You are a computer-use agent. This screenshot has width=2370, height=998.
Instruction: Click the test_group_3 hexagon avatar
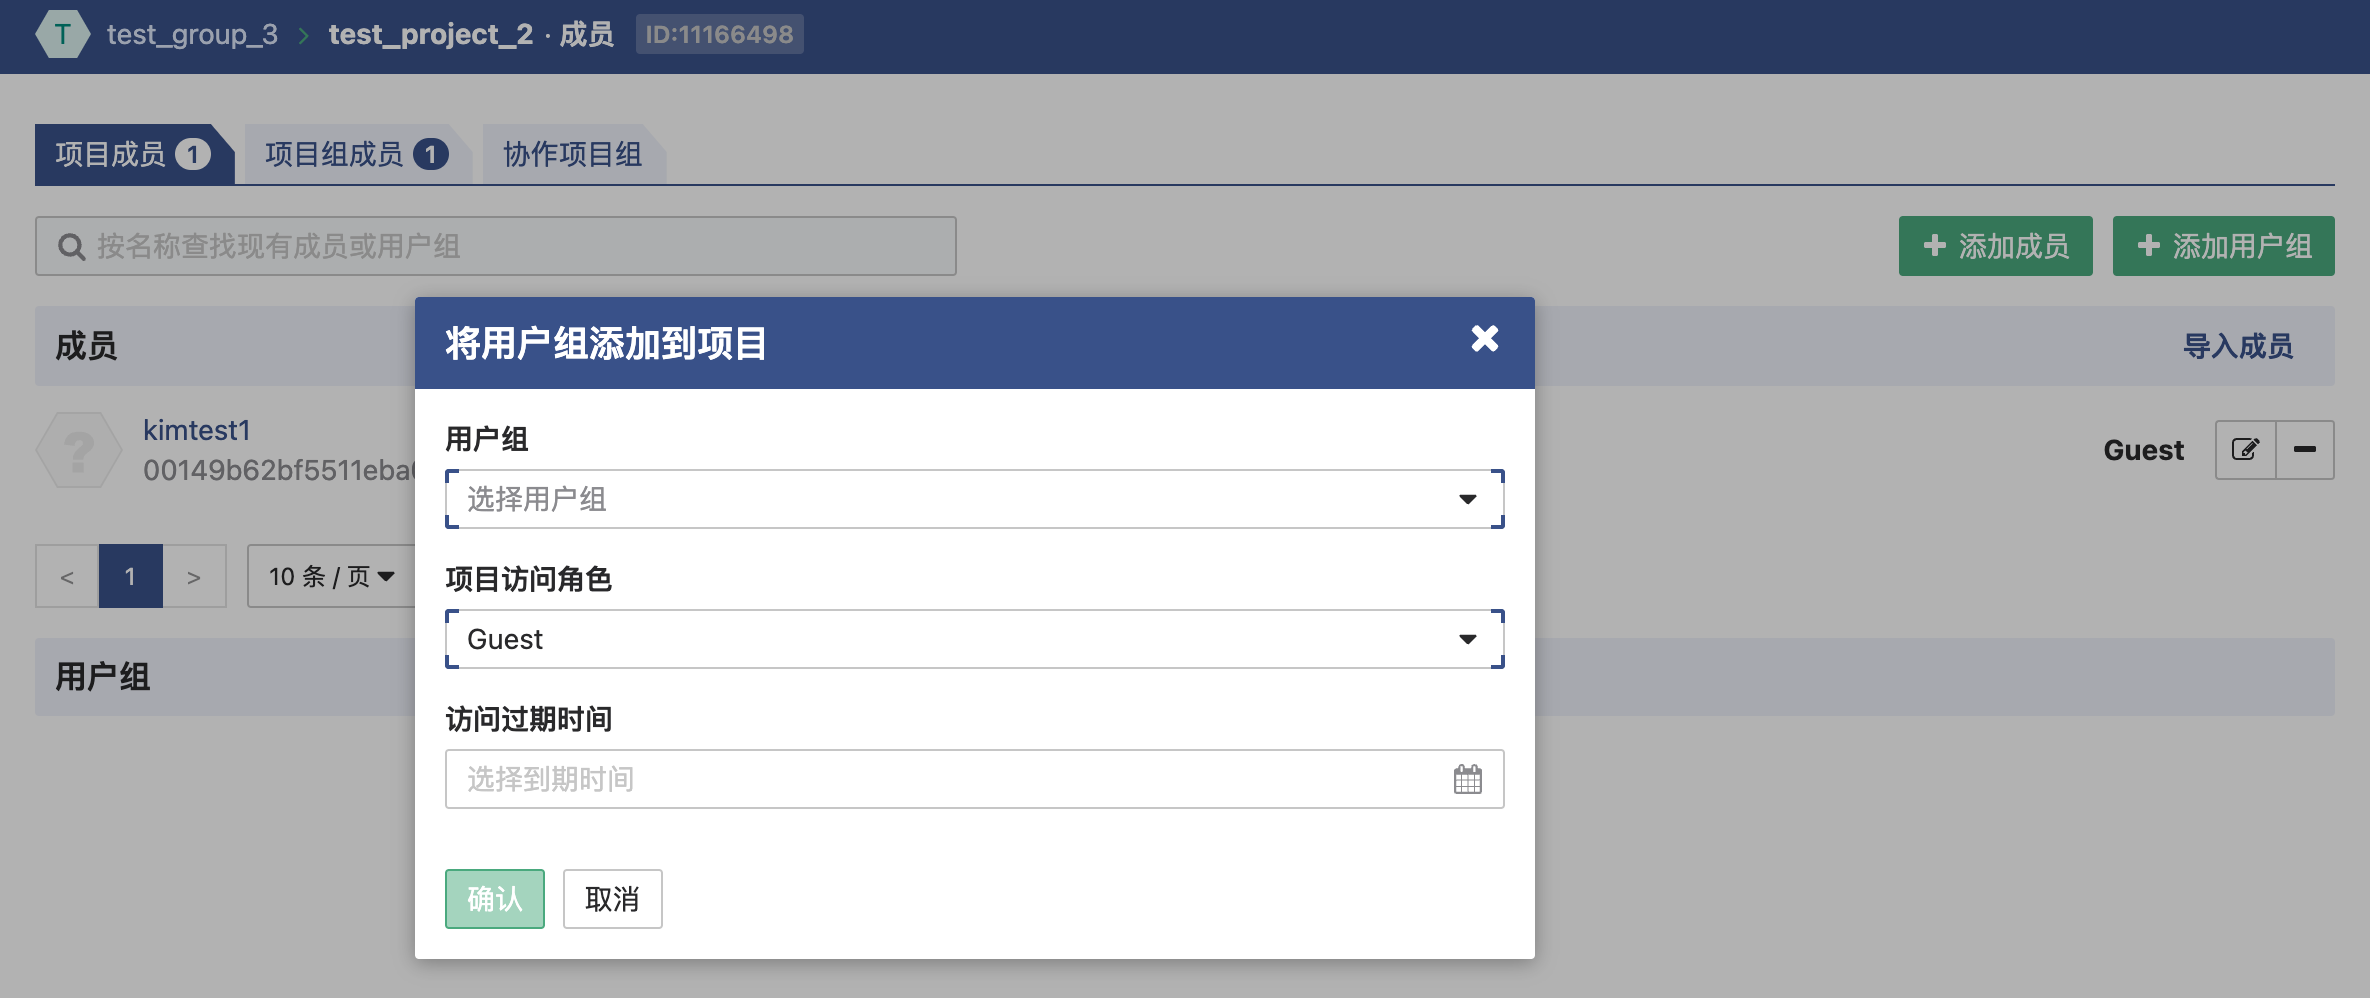tap(62, 35)
